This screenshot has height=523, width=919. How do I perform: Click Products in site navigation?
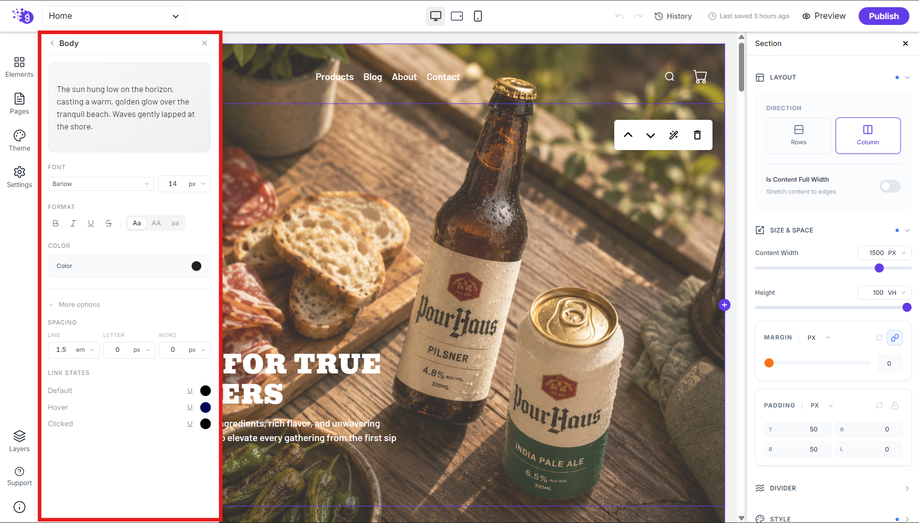pyautogui.click(x=335, y=77)
